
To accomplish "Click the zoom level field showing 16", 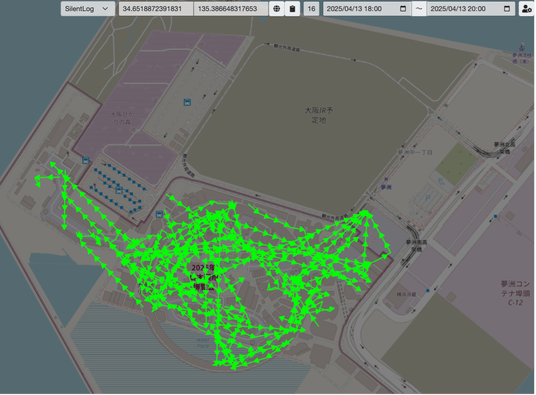I will pos(311,9).
